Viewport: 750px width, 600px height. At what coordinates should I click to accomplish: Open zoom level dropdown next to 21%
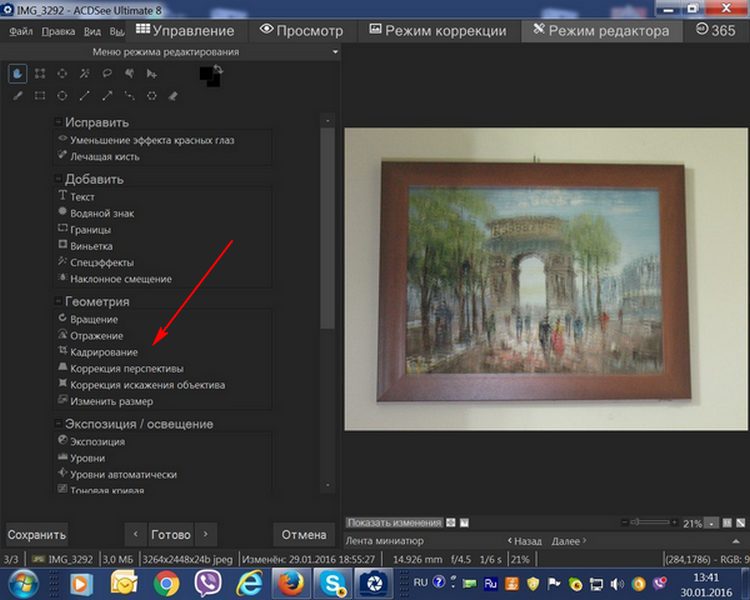[x=712, y=523]
